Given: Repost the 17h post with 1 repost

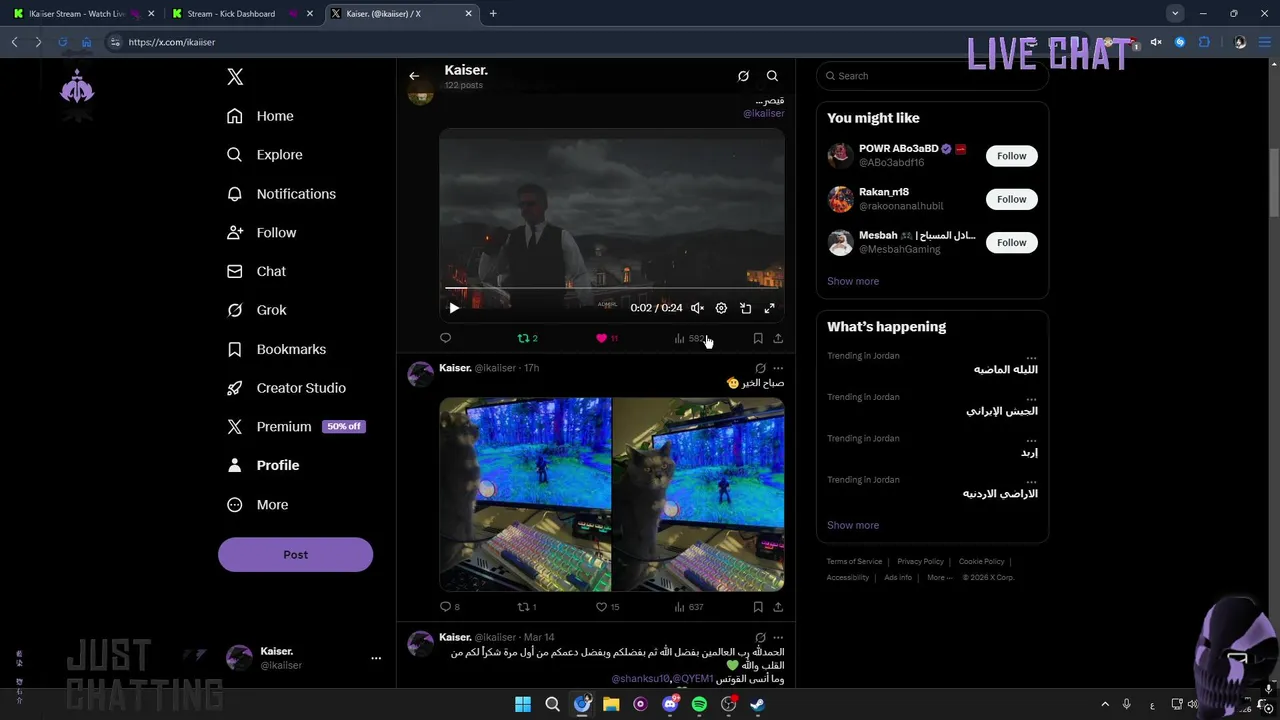Looking at the screenshot, I should tap(527, 607).
